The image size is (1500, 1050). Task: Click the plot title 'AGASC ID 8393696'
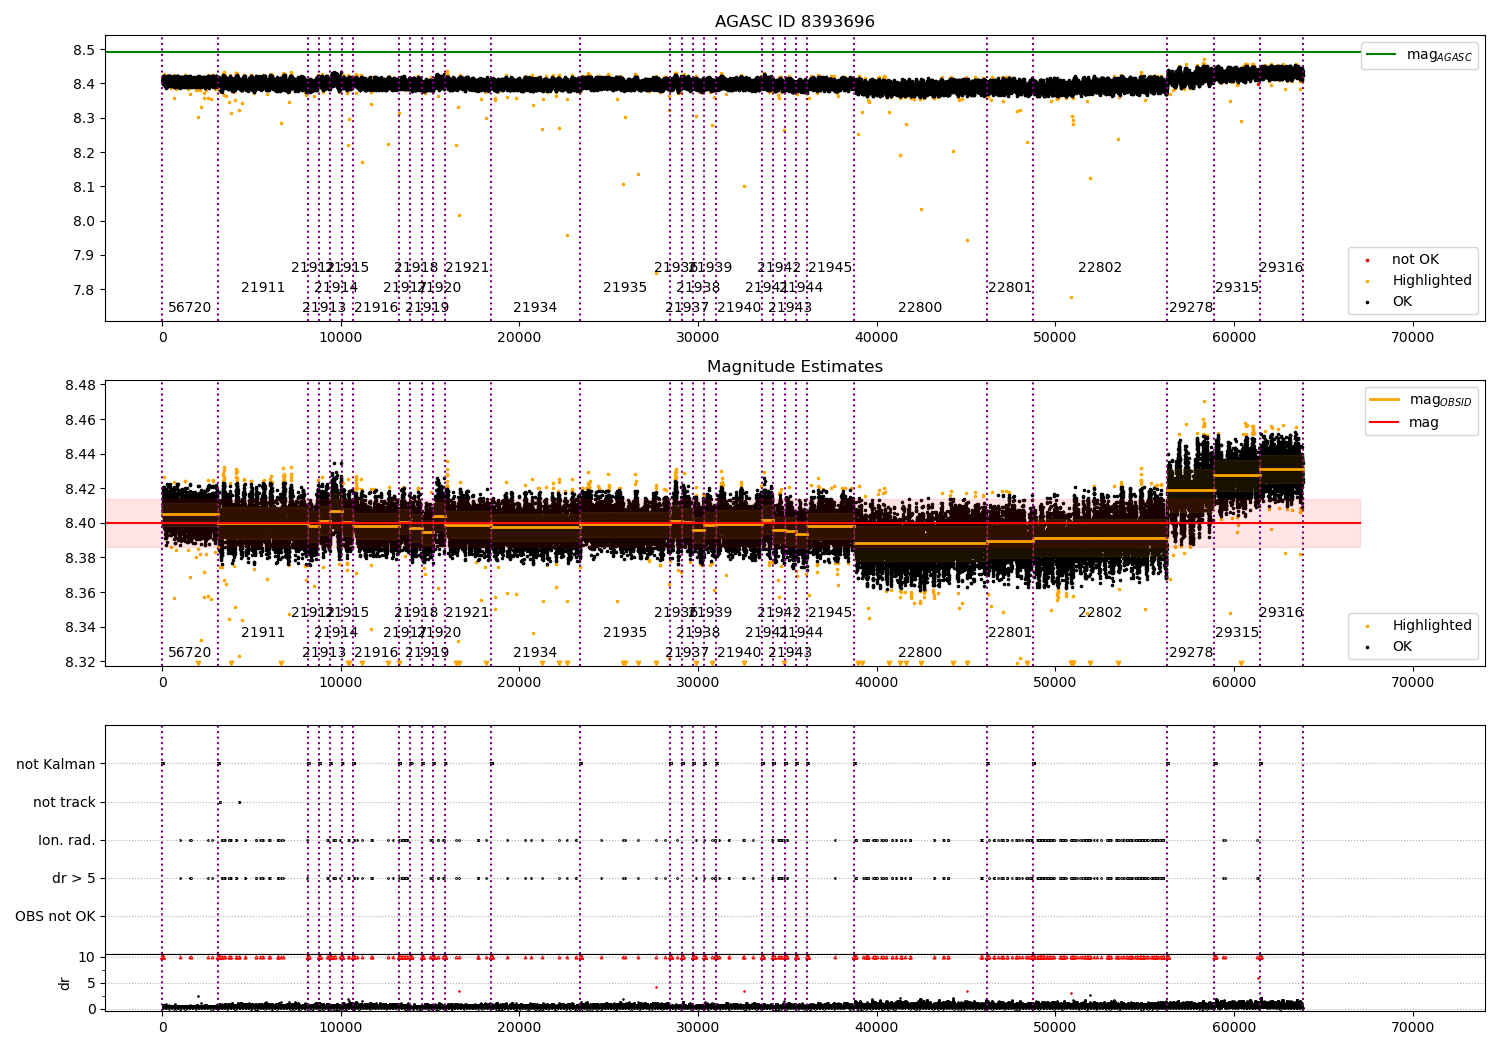[x=794, y=22]
